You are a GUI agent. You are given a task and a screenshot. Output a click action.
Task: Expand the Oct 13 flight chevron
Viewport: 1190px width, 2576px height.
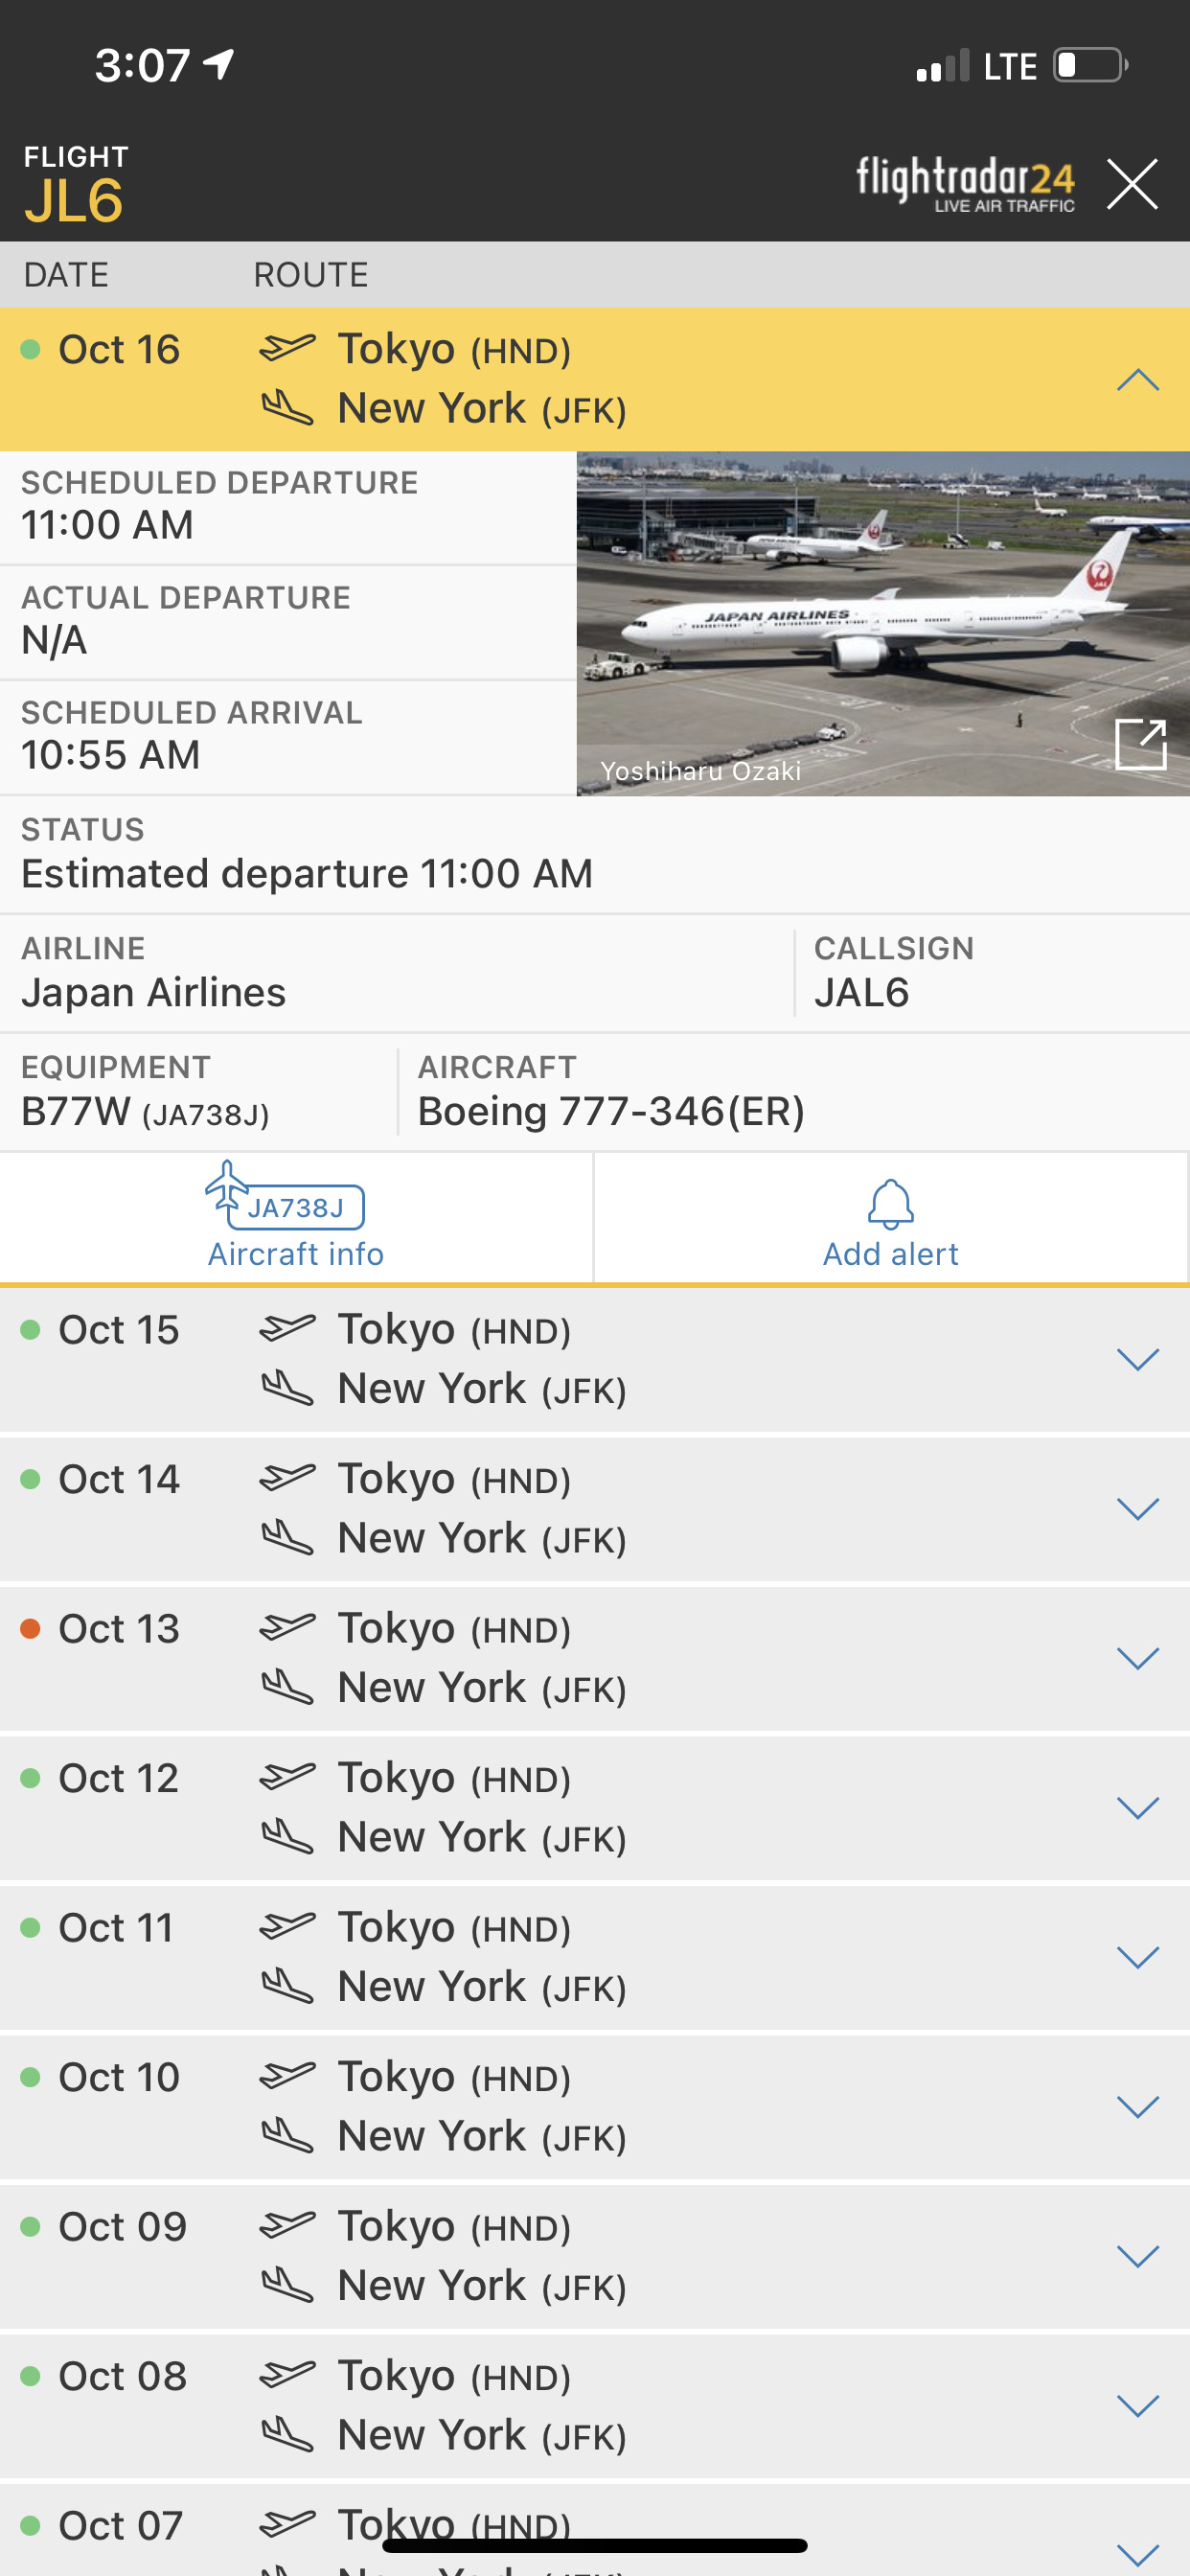click(x=1137, y=1658)
